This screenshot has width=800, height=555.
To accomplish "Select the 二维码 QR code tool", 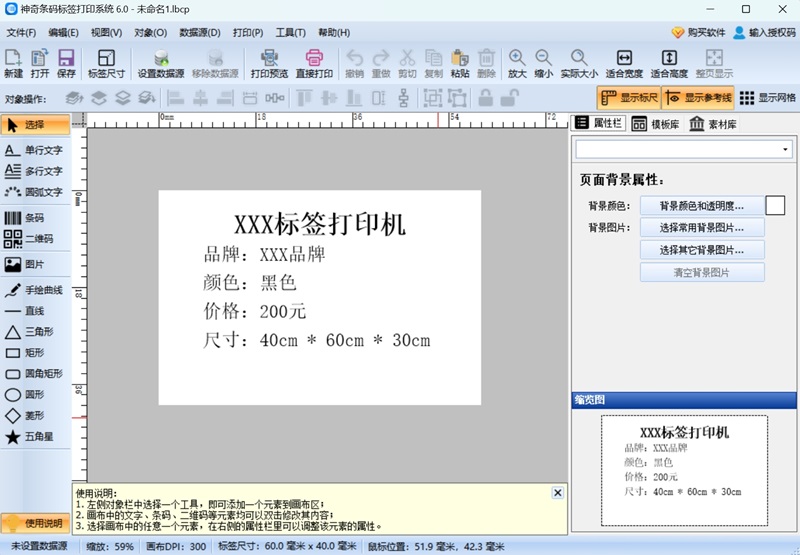I will point(34,239).
